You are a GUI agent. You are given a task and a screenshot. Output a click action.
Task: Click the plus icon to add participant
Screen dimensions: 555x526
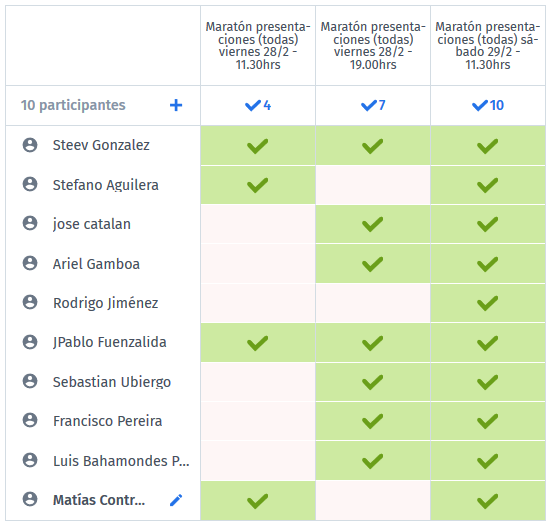point(176,105)
